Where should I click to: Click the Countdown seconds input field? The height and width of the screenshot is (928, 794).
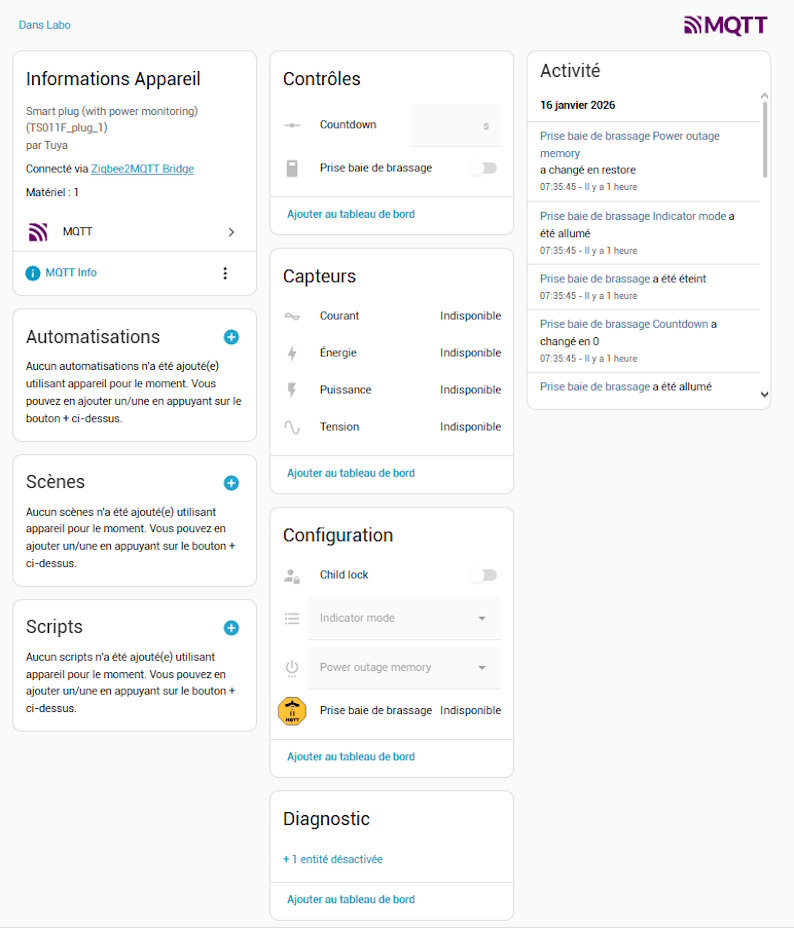[x=455, y=126]
